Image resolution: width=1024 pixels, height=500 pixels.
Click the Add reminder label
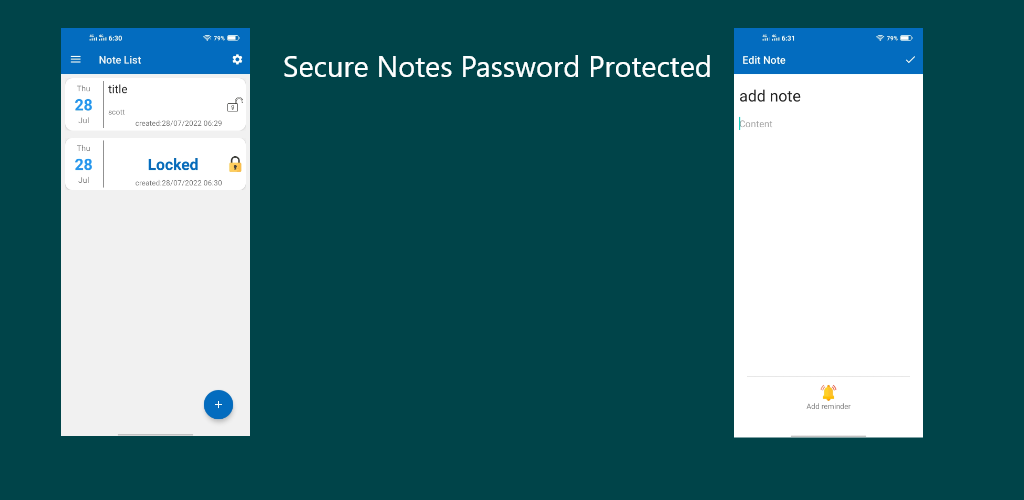(x=828, y=407)
